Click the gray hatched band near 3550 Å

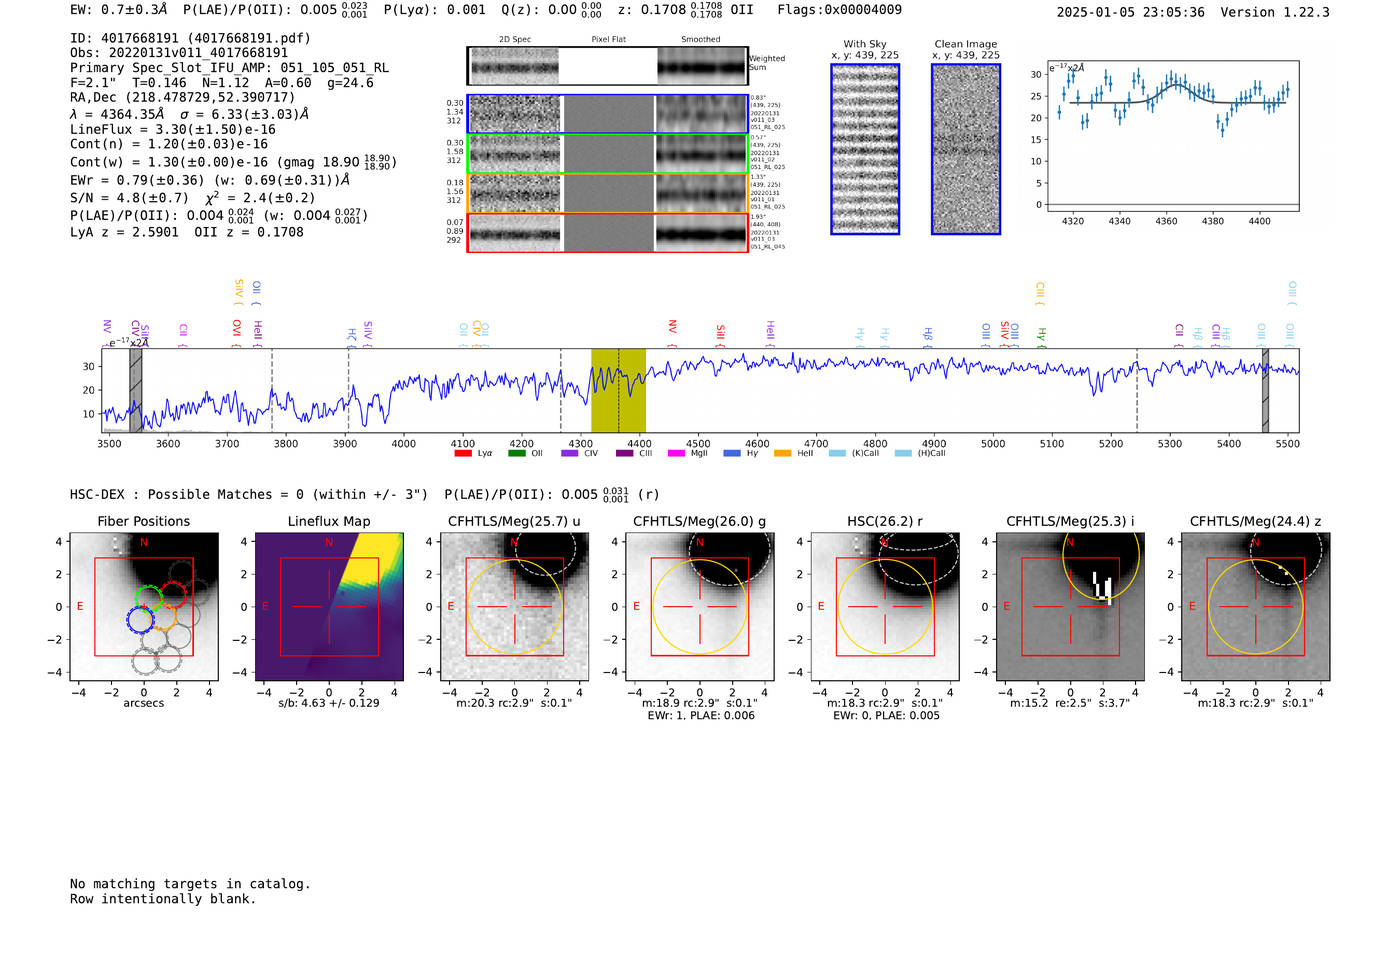pyautogui.click(x=136, y=390)
